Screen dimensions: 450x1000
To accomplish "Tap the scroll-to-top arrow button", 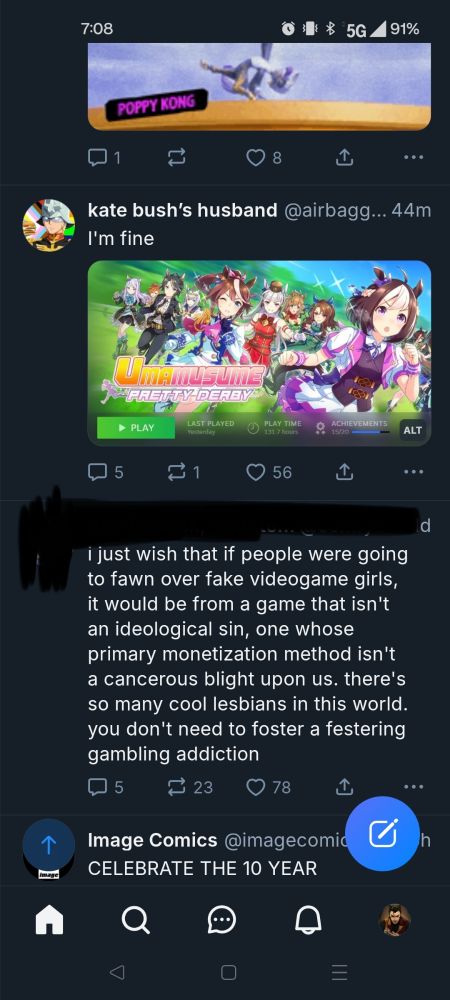I will point(49,844).
